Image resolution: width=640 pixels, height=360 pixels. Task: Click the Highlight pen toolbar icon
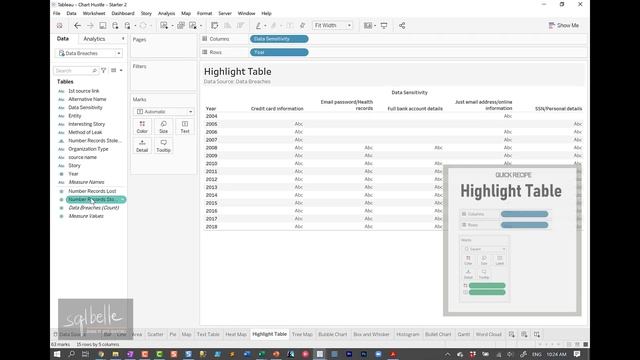point(258,26)
